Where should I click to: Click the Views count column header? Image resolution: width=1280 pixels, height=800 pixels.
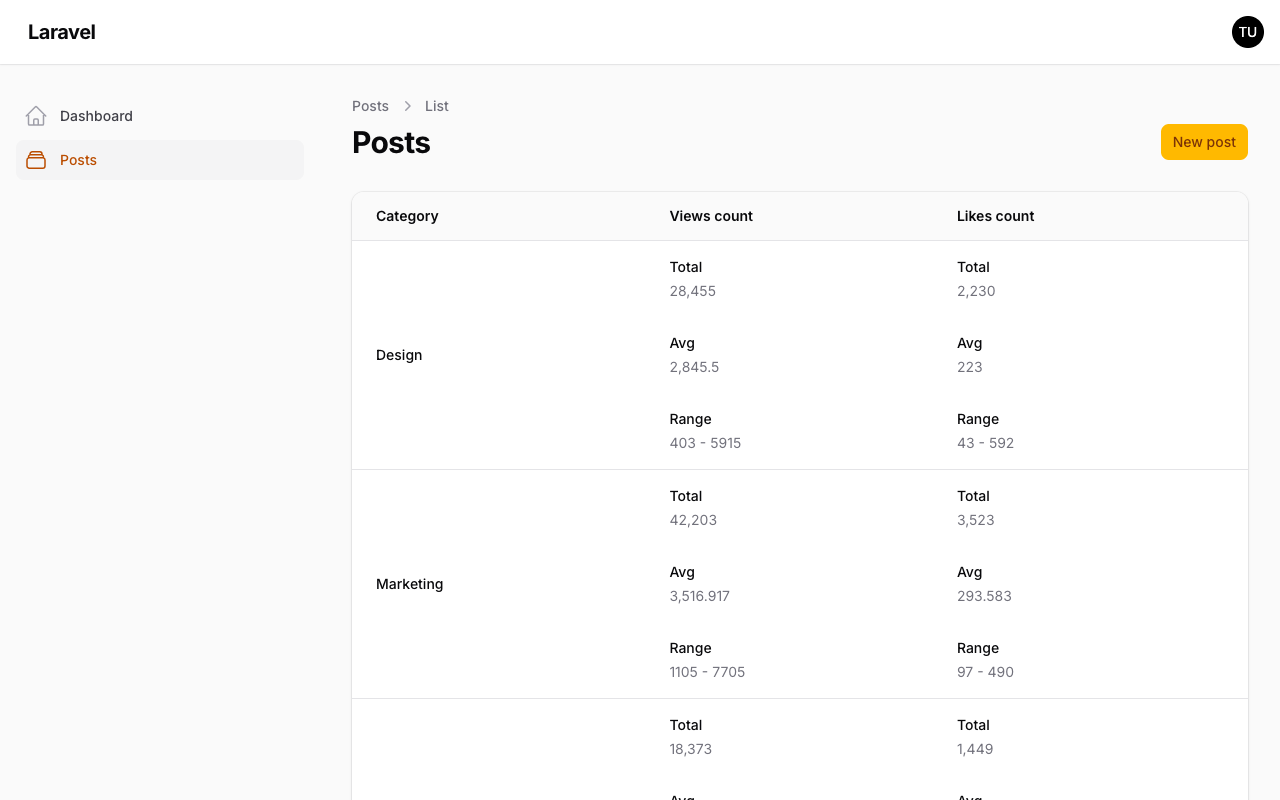coord(711,216)
